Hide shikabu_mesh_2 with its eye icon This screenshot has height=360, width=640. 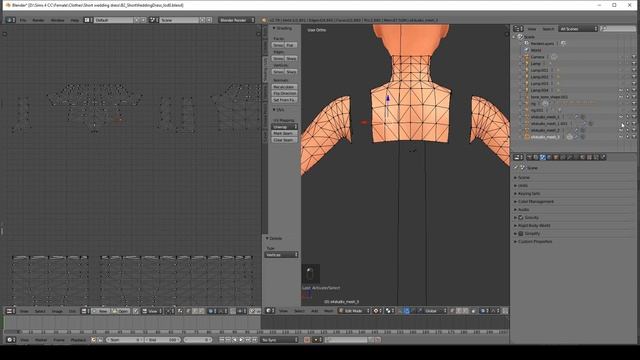(621, 130)
